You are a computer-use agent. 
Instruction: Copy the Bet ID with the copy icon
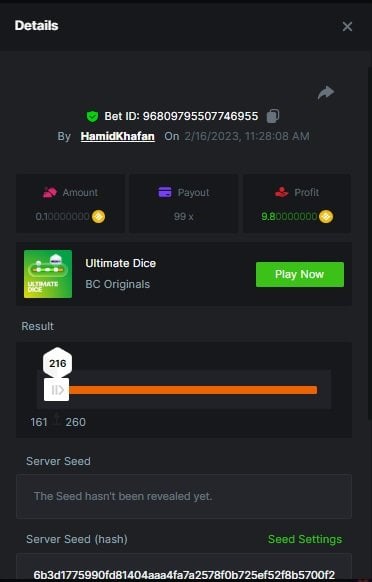(273, 116)
